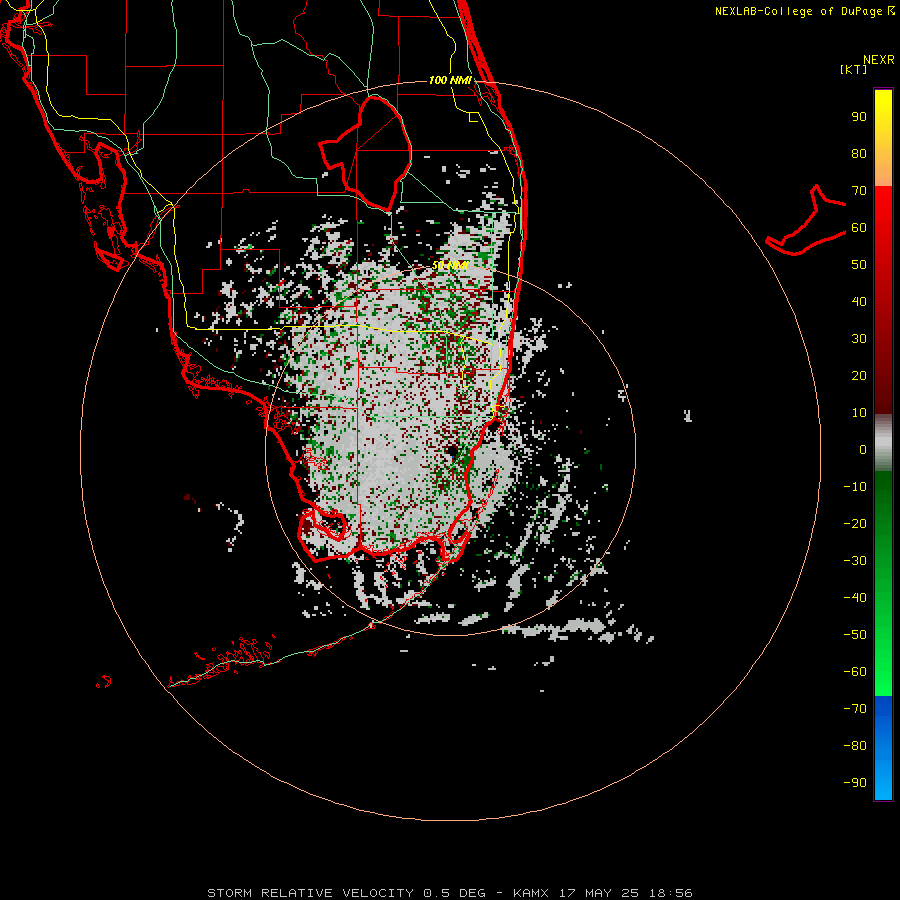Select the -40 knot scale label
Viewport: 900px width, 900px height.
coord(855,598)
